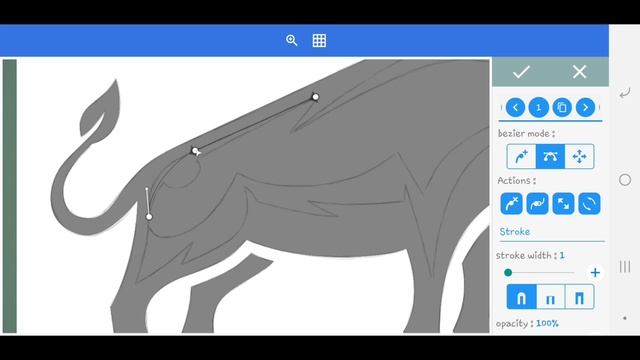The image size is (640, 360).
Task: Select edit-handles bezier mode
Action: click(550, 156)
